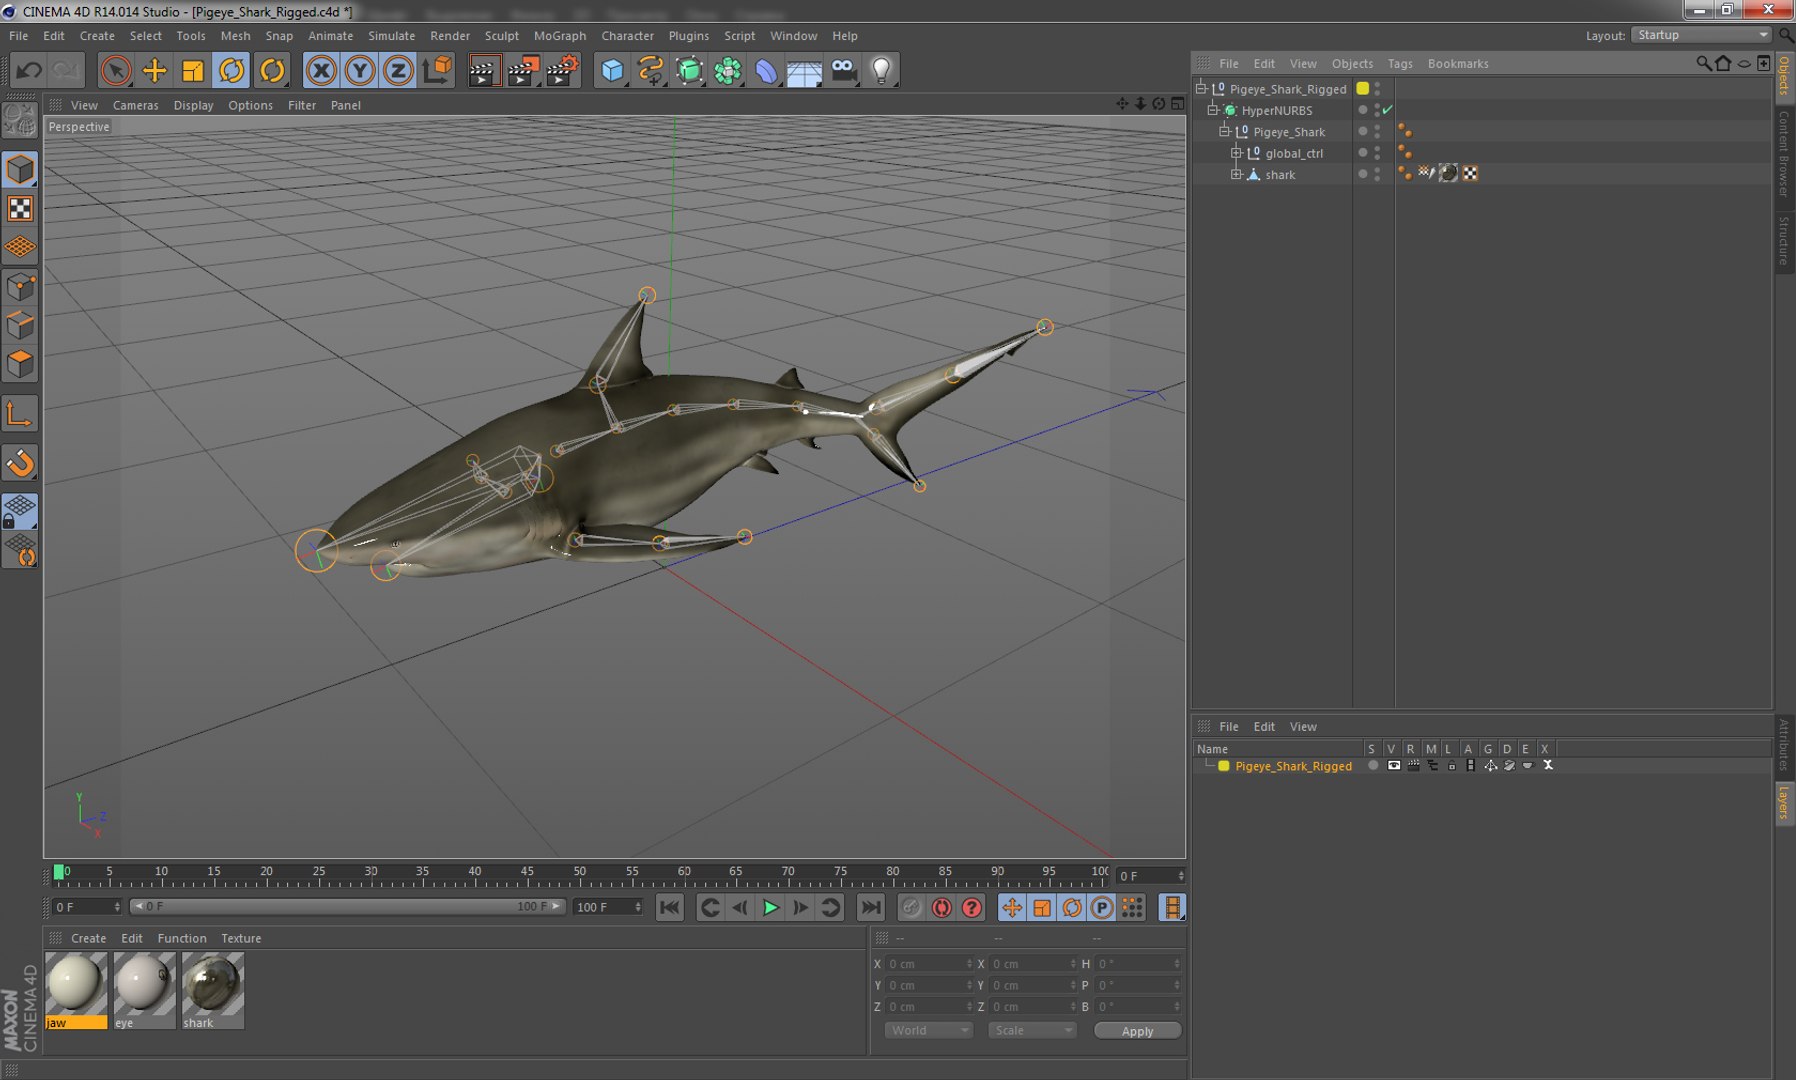The image size is (1796, 1080).
Task: Toggle autokeying record button
Action: [941, 907]
